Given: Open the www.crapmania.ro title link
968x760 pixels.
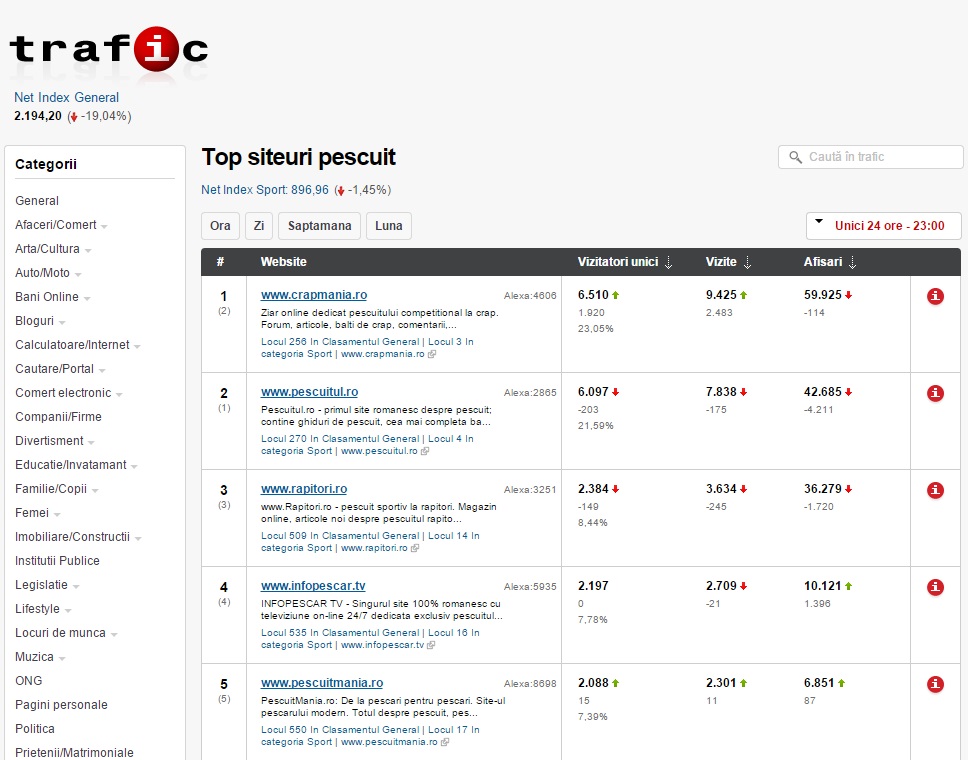Looking at the screenshot, I should pos(314,295).
